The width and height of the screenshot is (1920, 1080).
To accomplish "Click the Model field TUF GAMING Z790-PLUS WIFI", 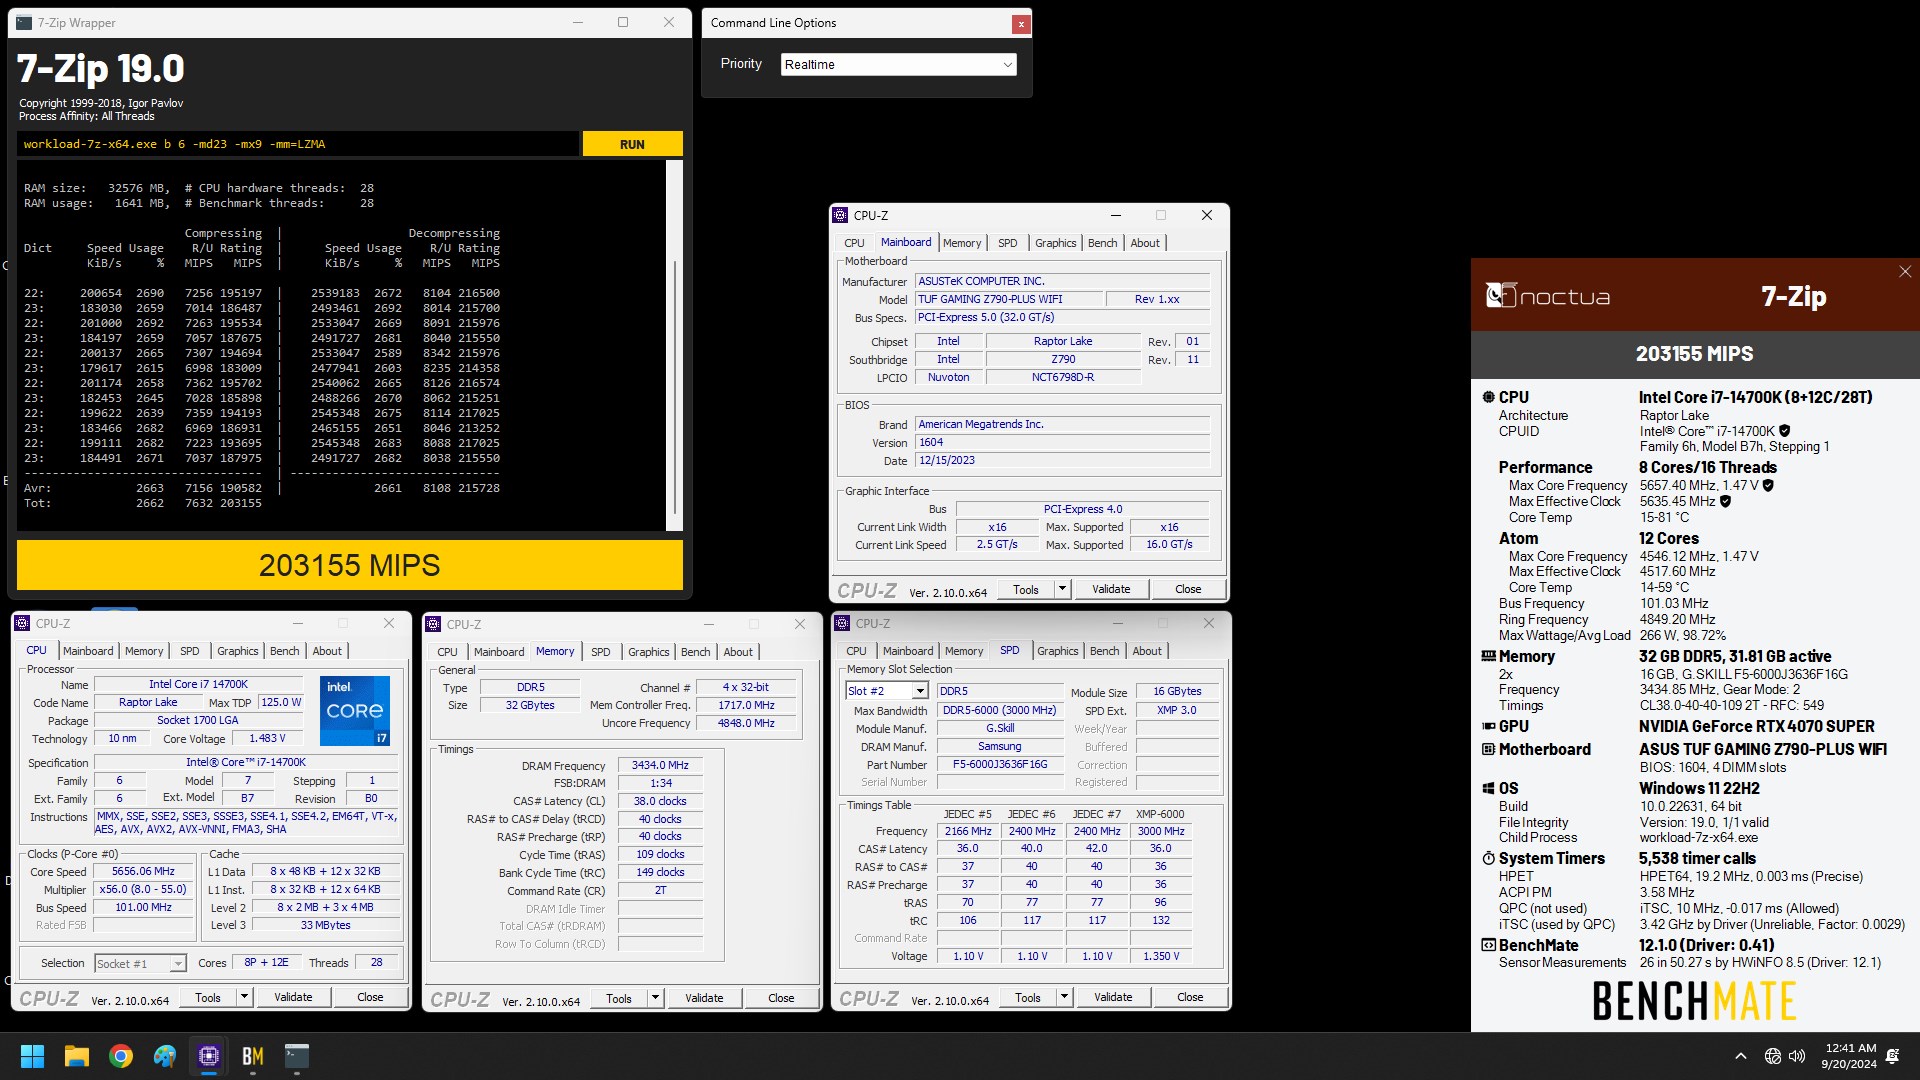I will point(1009,299).
